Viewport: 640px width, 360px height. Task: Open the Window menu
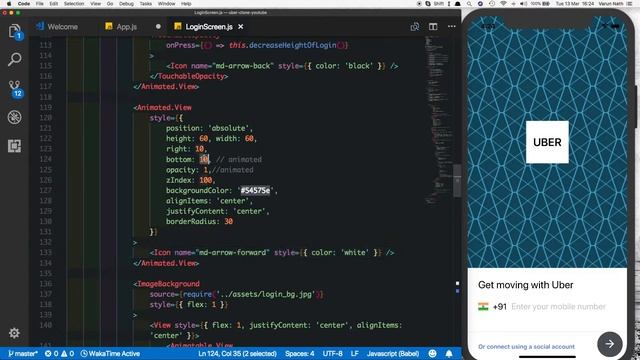click(166, 3)
